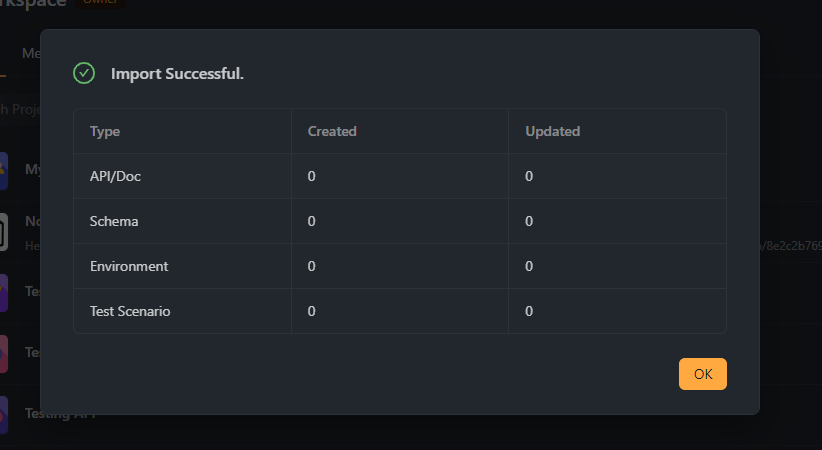Click the Created count for Test Scenario
The width and height of the screenshot is (822, 450).
(311, 312)
